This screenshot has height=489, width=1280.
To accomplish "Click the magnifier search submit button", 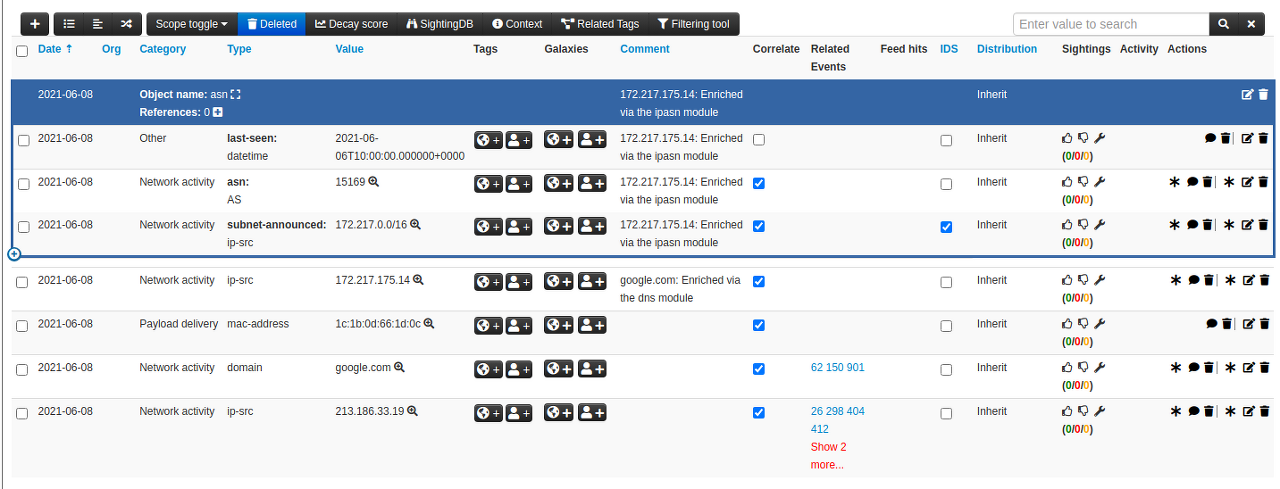I will point(1224,24).
